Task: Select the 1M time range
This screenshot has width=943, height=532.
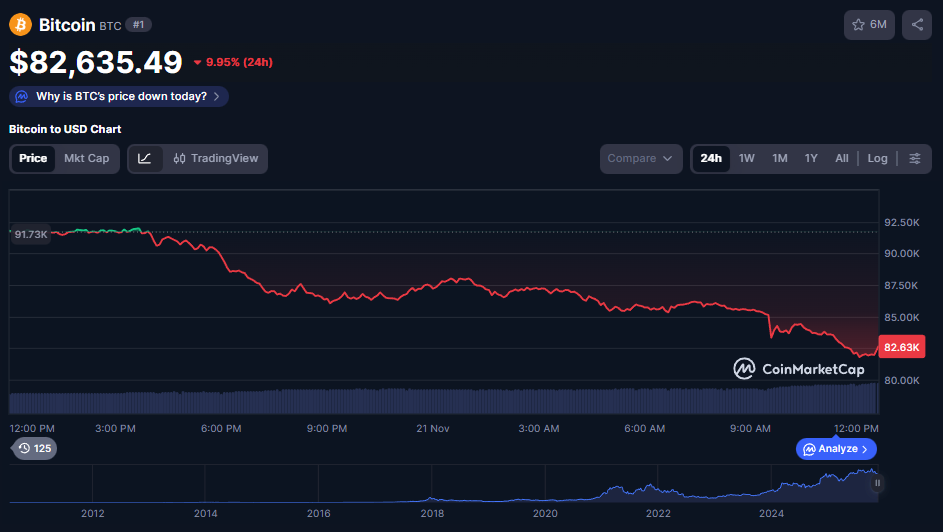Action: 780,159
